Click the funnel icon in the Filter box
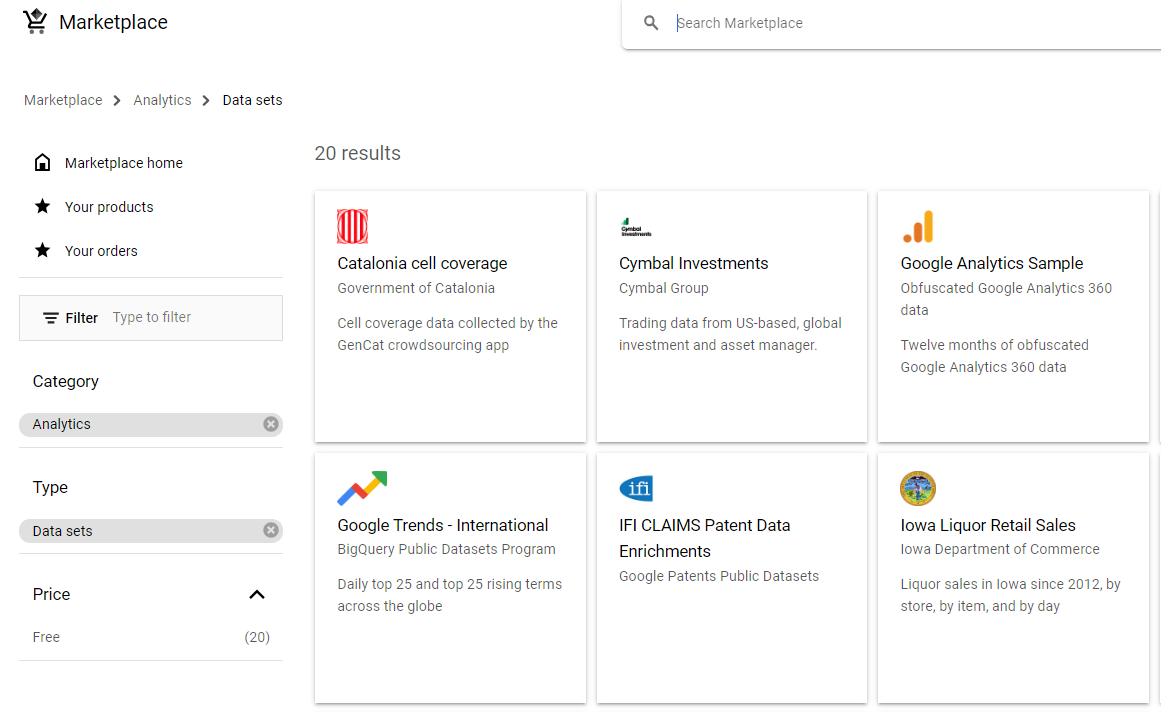 (x=52, y=317)
